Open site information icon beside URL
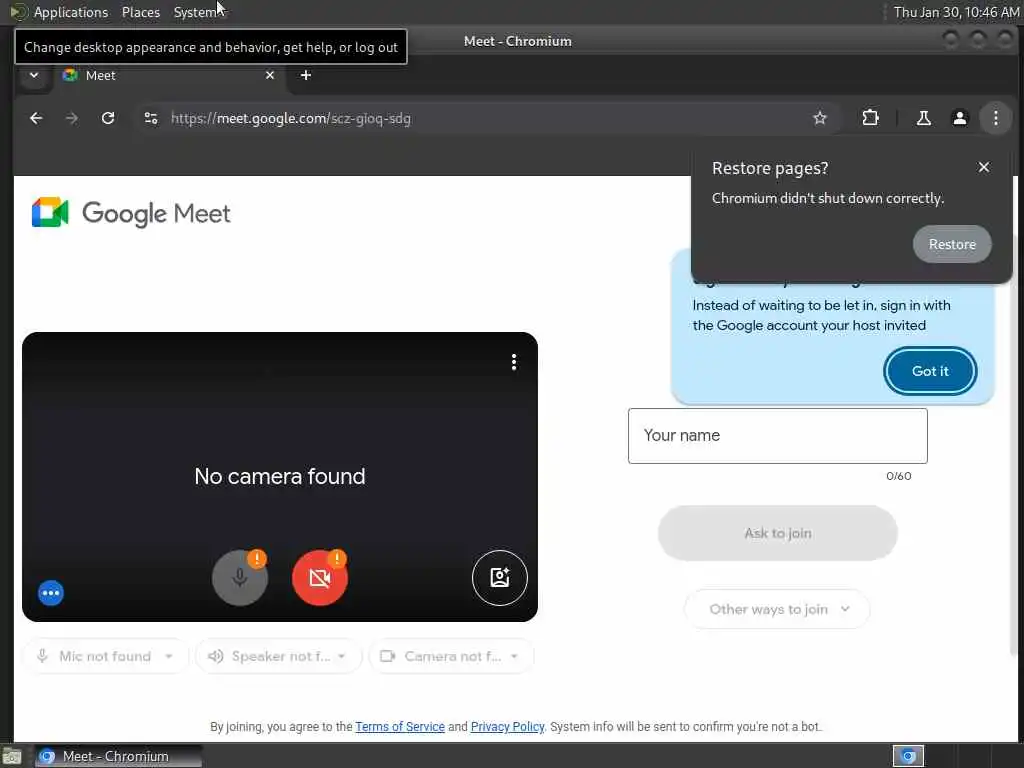 coord(151,118)
